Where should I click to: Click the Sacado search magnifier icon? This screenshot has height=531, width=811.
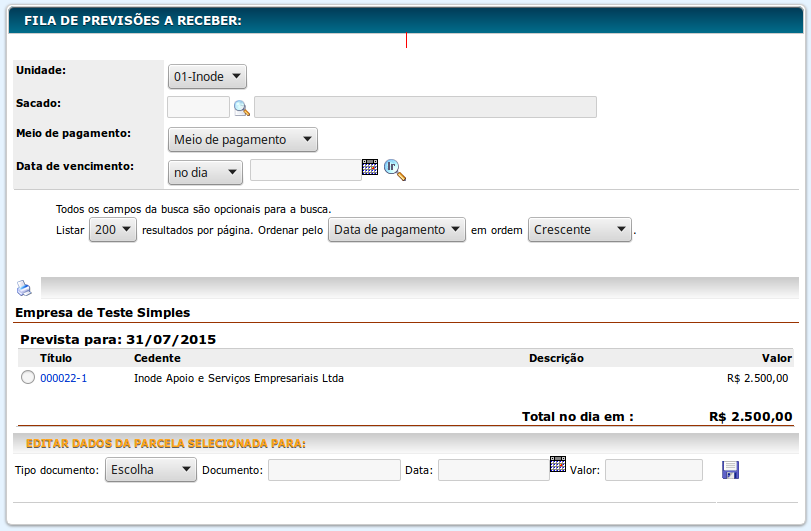pos(241,108)
